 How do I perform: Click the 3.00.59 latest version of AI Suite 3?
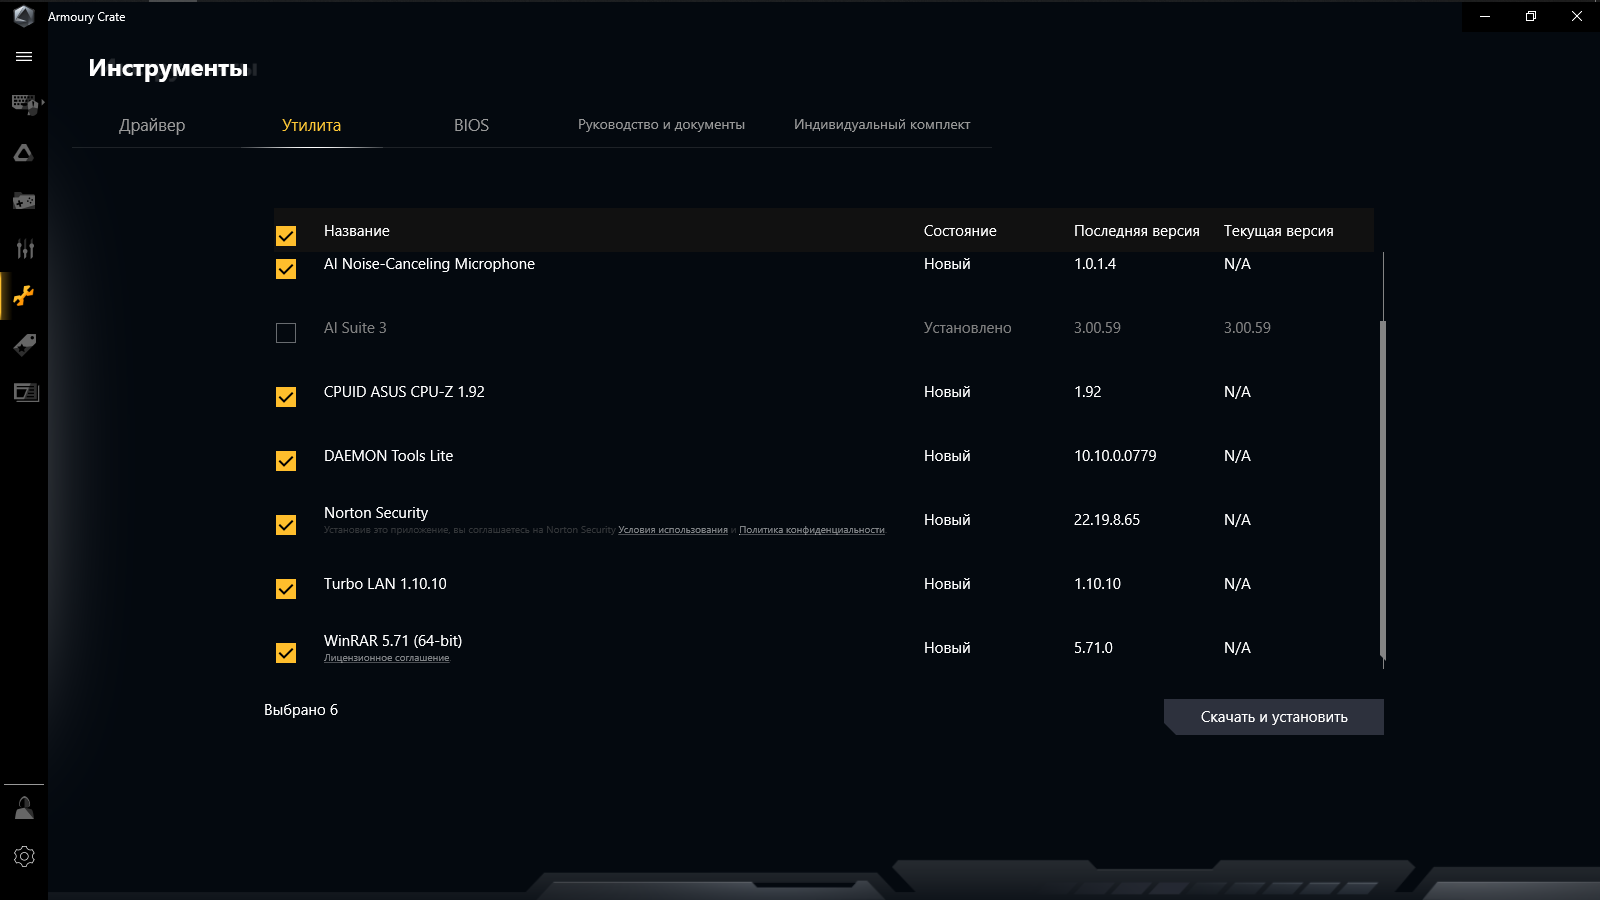[x=1097, y=328]
